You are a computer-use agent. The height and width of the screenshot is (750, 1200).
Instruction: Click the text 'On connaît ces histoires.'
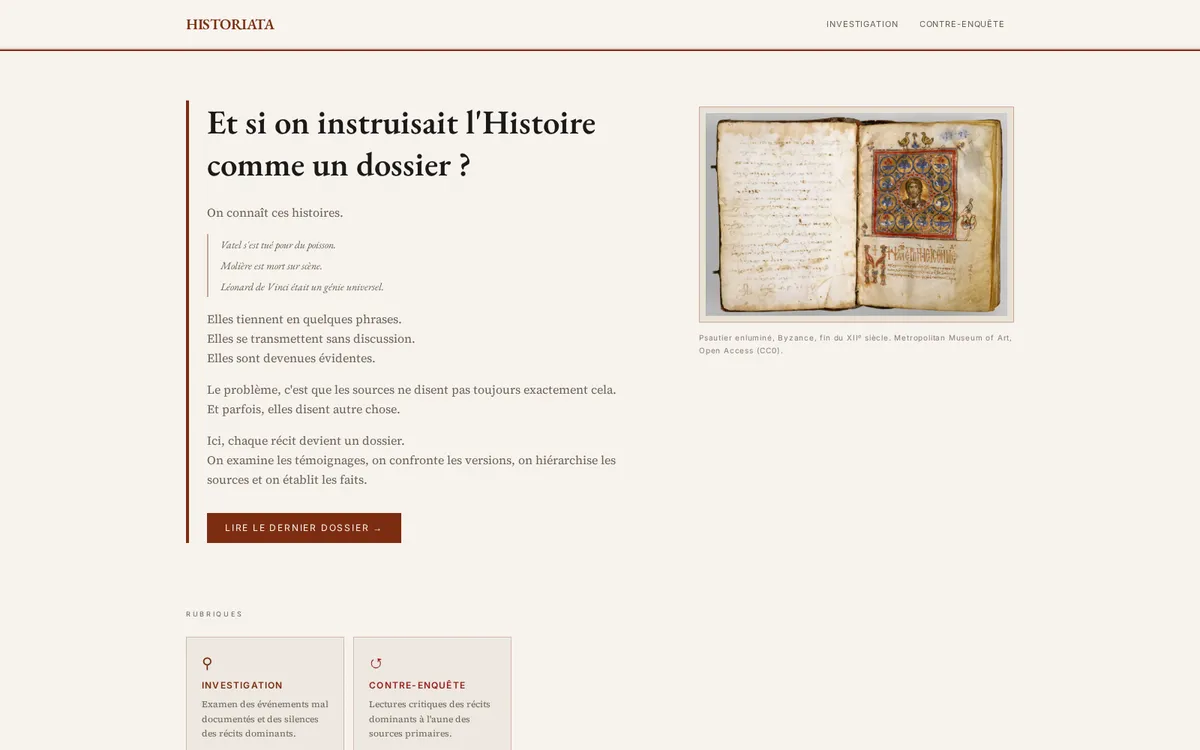pos(275,212)
